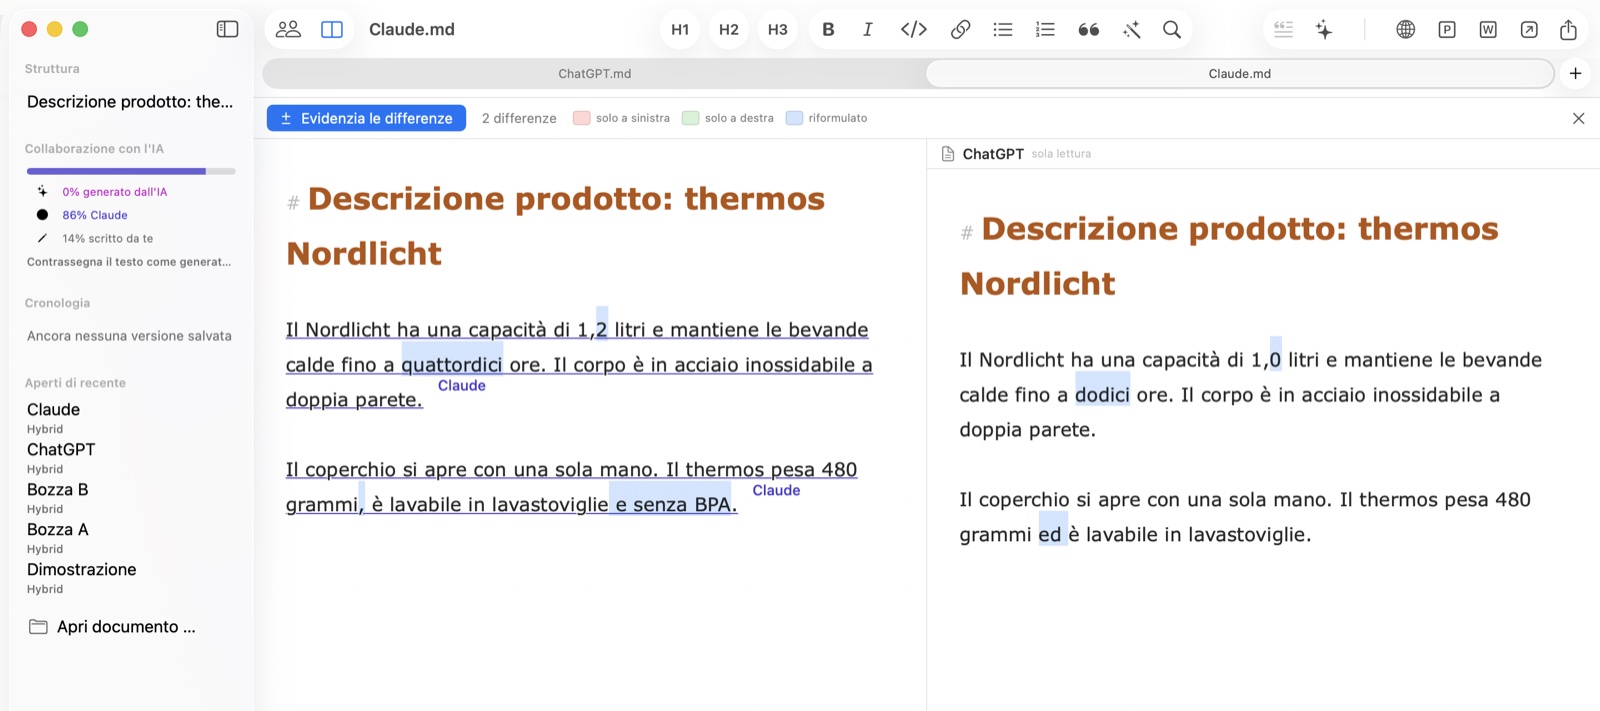Image resolution: width=1600 pixels, height=711 pixels.
Task: Select 0% generato dall'IA entry
Action: point(114,192)
